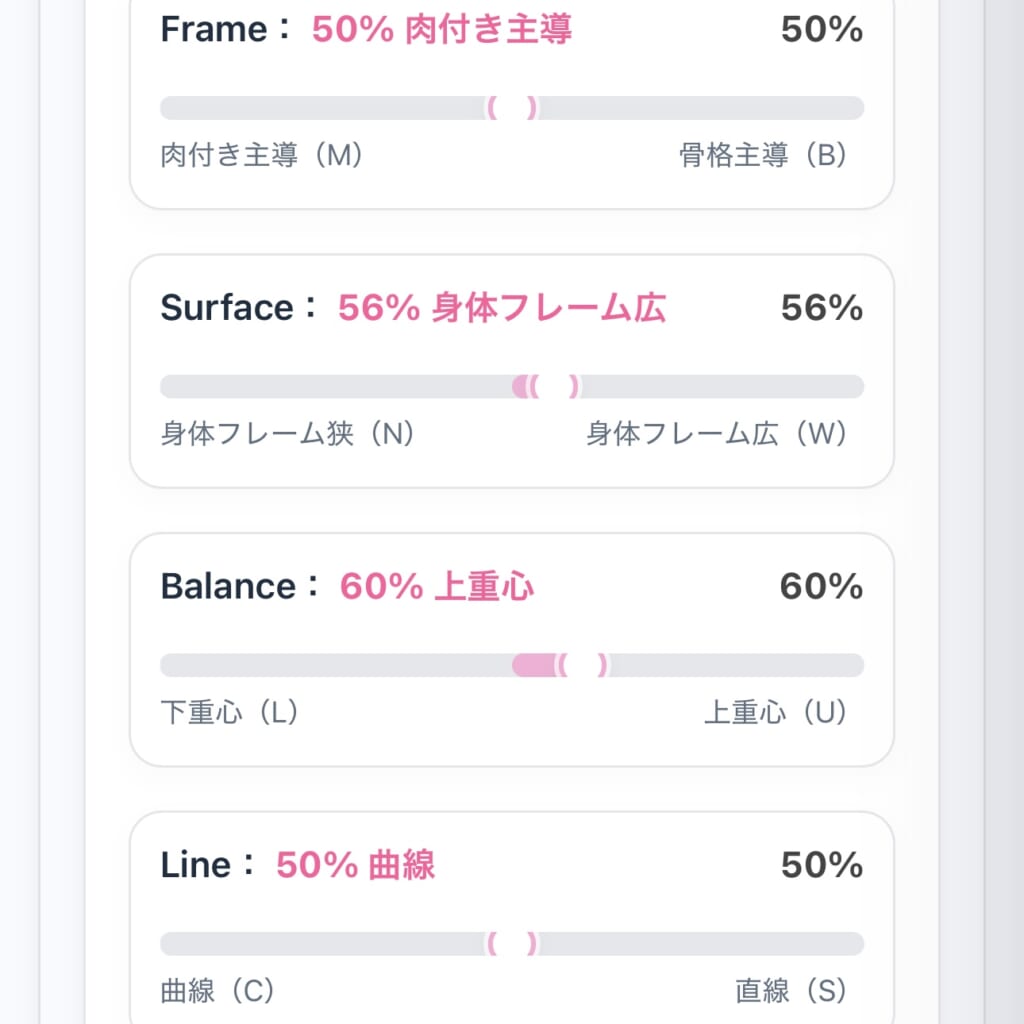Screen dimensions: 1024x1024
Task: Click the 身体フレーム狭（N）label
Action: pyautogui.click(x=288, y=434)
